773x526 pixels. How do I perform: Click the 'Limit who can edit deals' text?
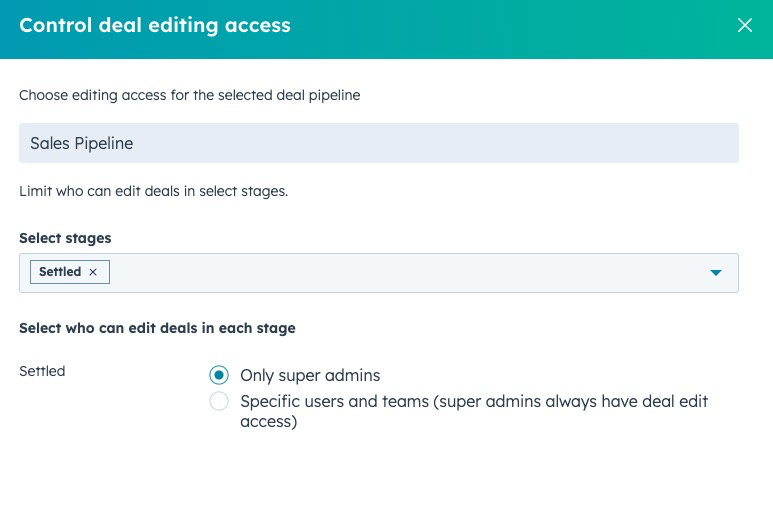[x=153, y=190]
